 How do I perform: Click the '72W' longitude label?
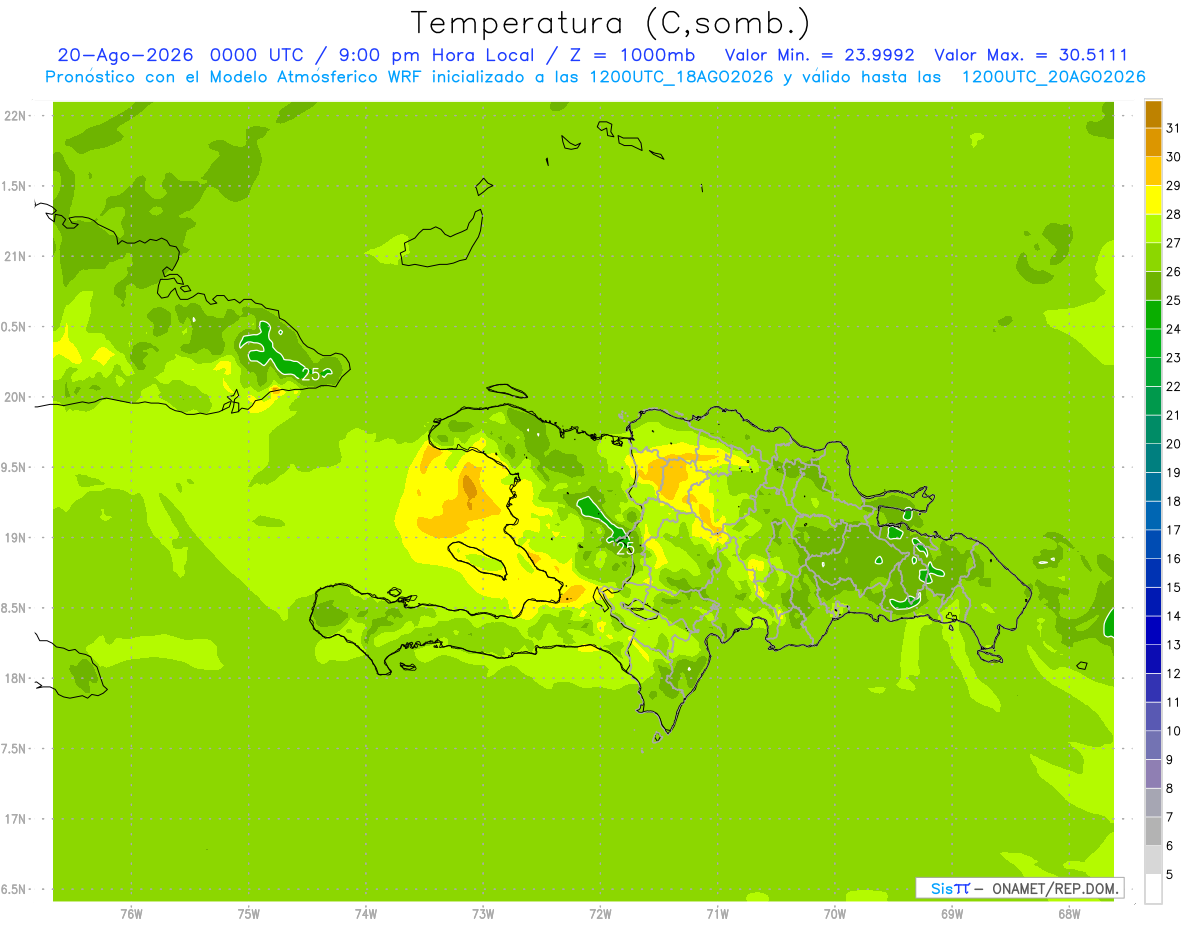coord(601,913)
